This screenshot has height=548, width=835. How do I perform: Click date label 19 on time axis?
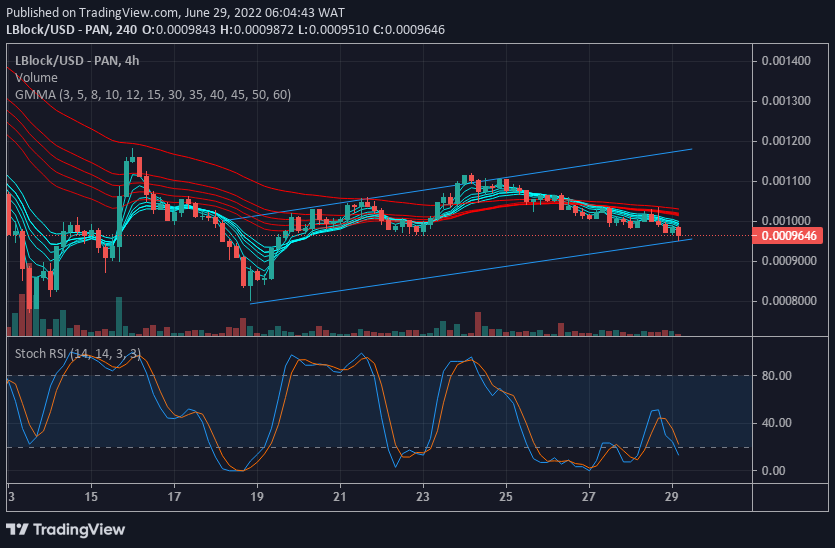(257, 496)
